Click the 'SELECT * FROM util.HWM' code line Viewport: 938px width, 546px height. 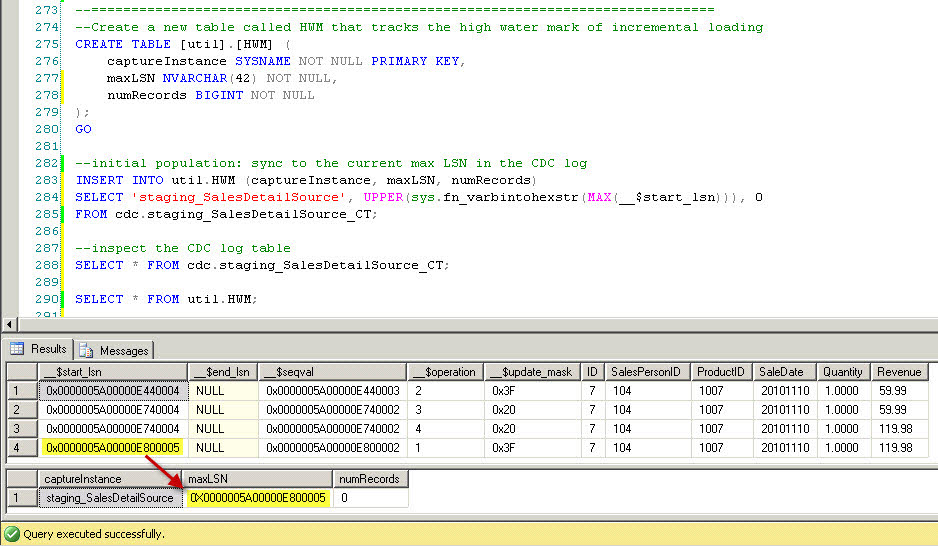[166, 299]
